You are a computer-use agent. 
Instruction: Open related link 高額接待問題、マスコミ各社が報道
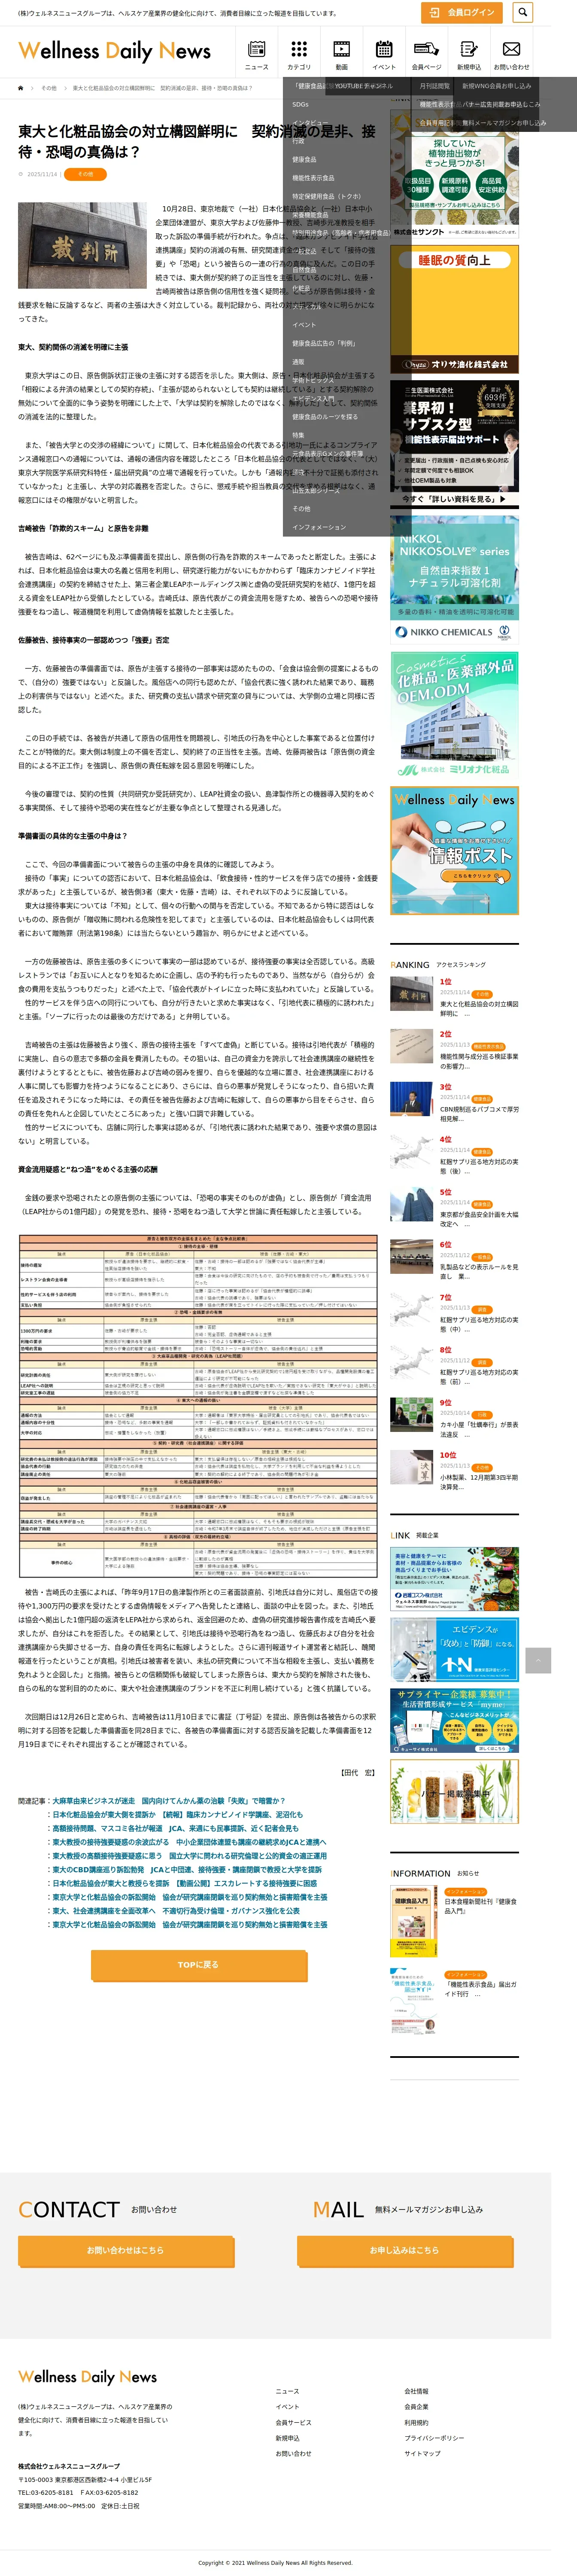click(x=175, y=1828)
